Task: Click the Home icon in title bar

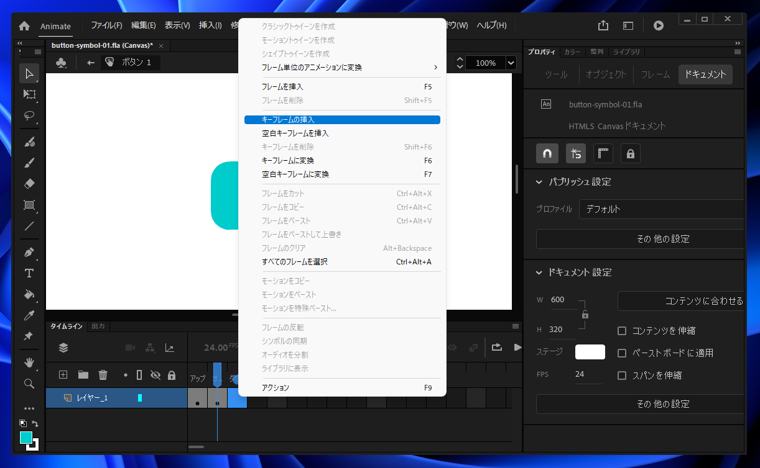Action: pos(24,26)
